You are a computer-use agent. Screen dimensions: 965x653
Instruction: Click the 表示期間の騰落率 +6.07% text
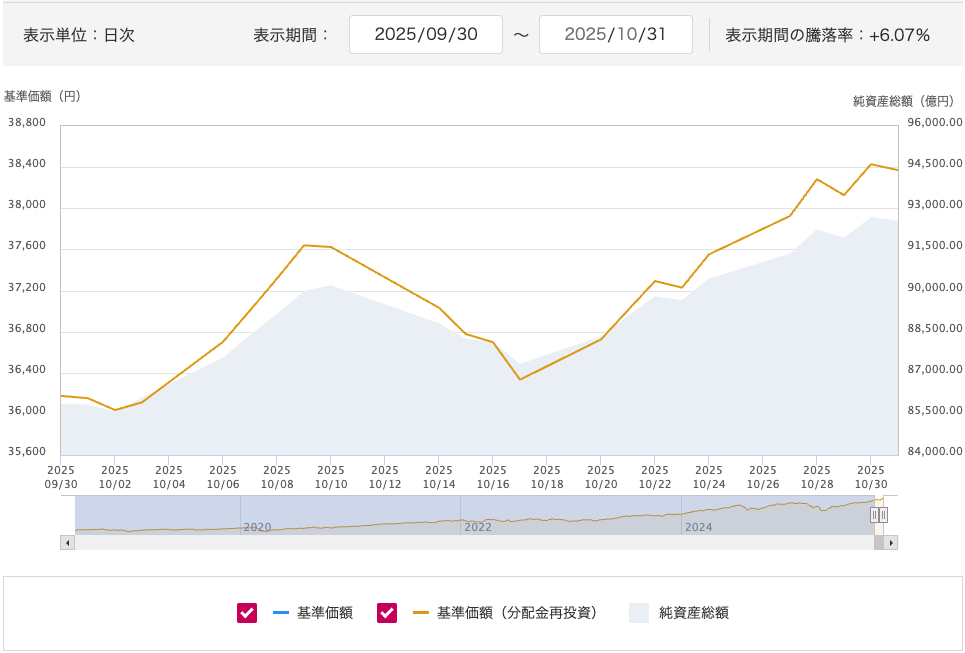click(827, 35)
